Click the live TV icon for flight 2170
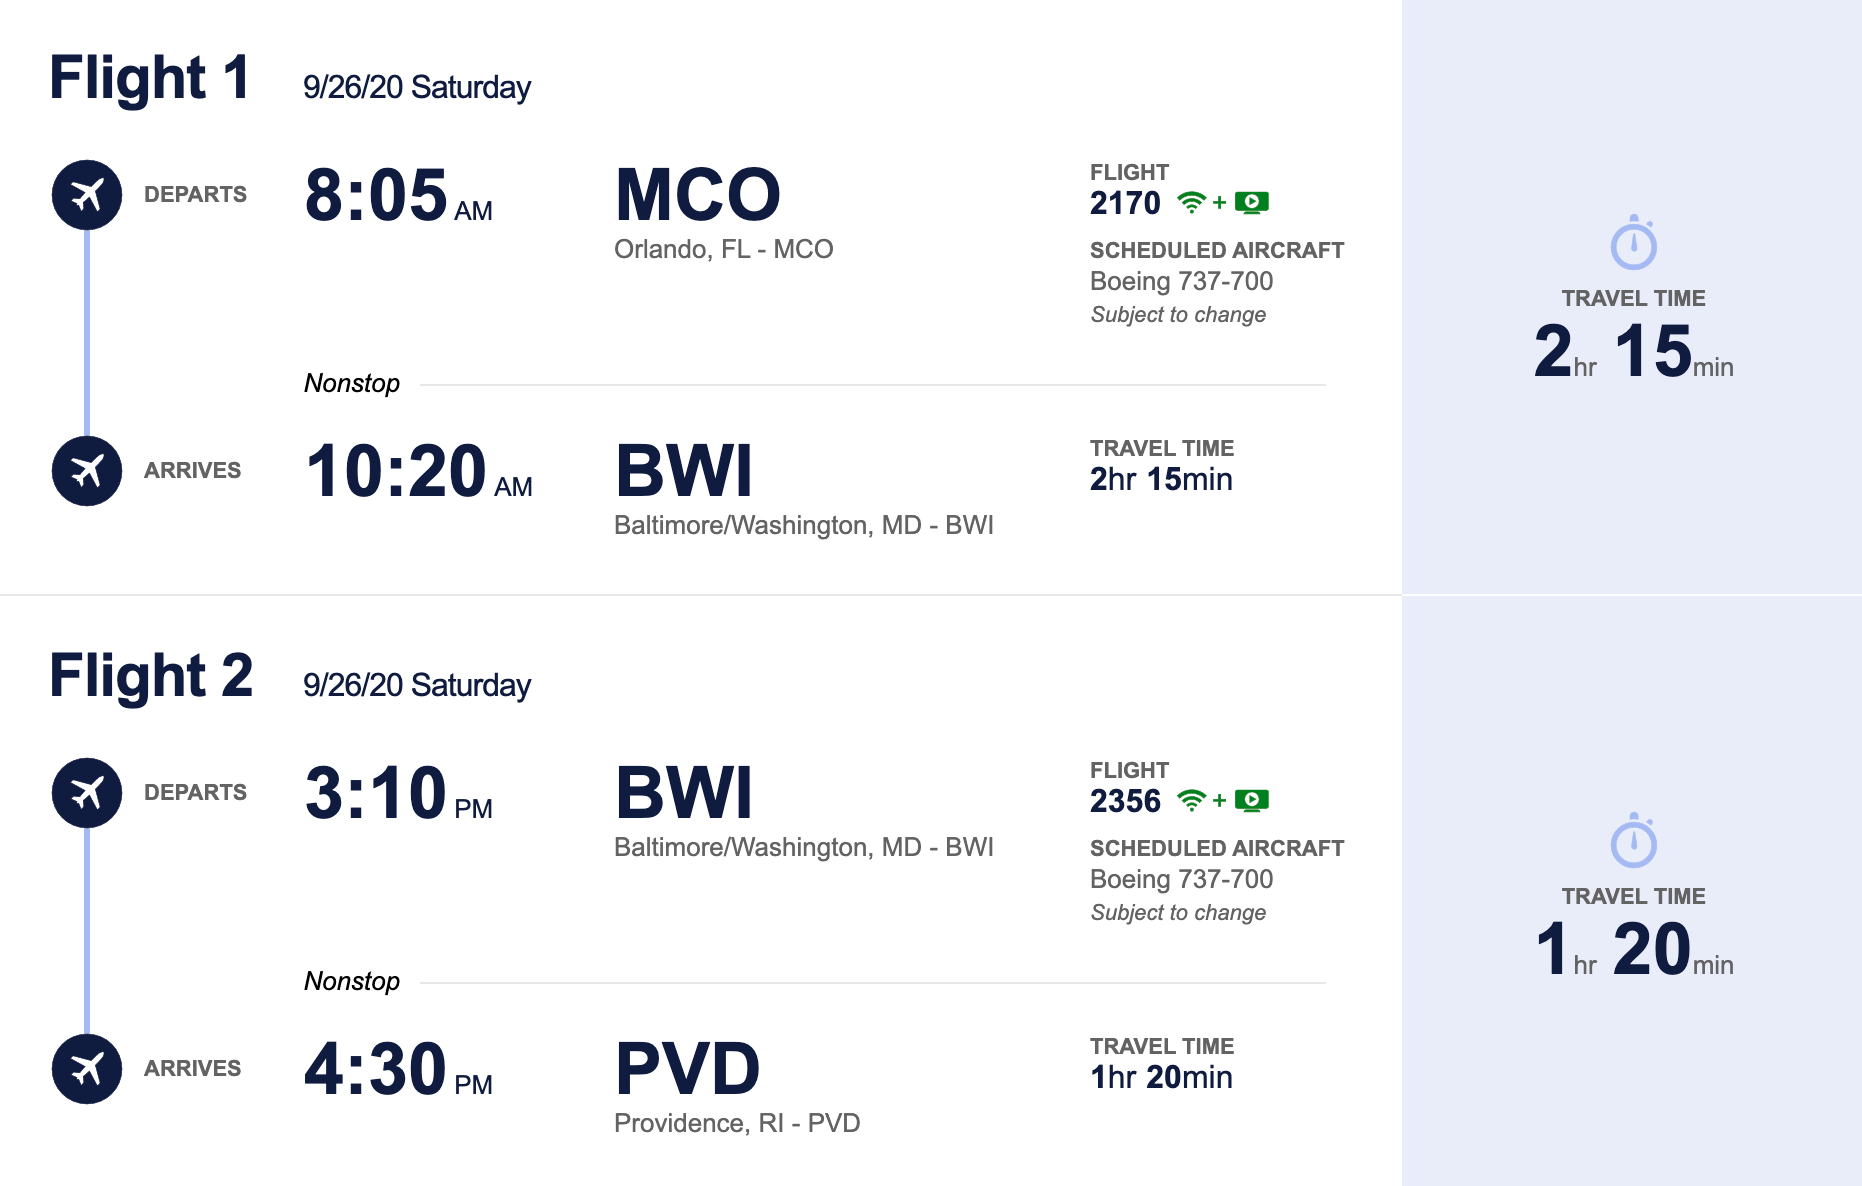Viewport: 1862px width, 1186px height. point(1252,203)
